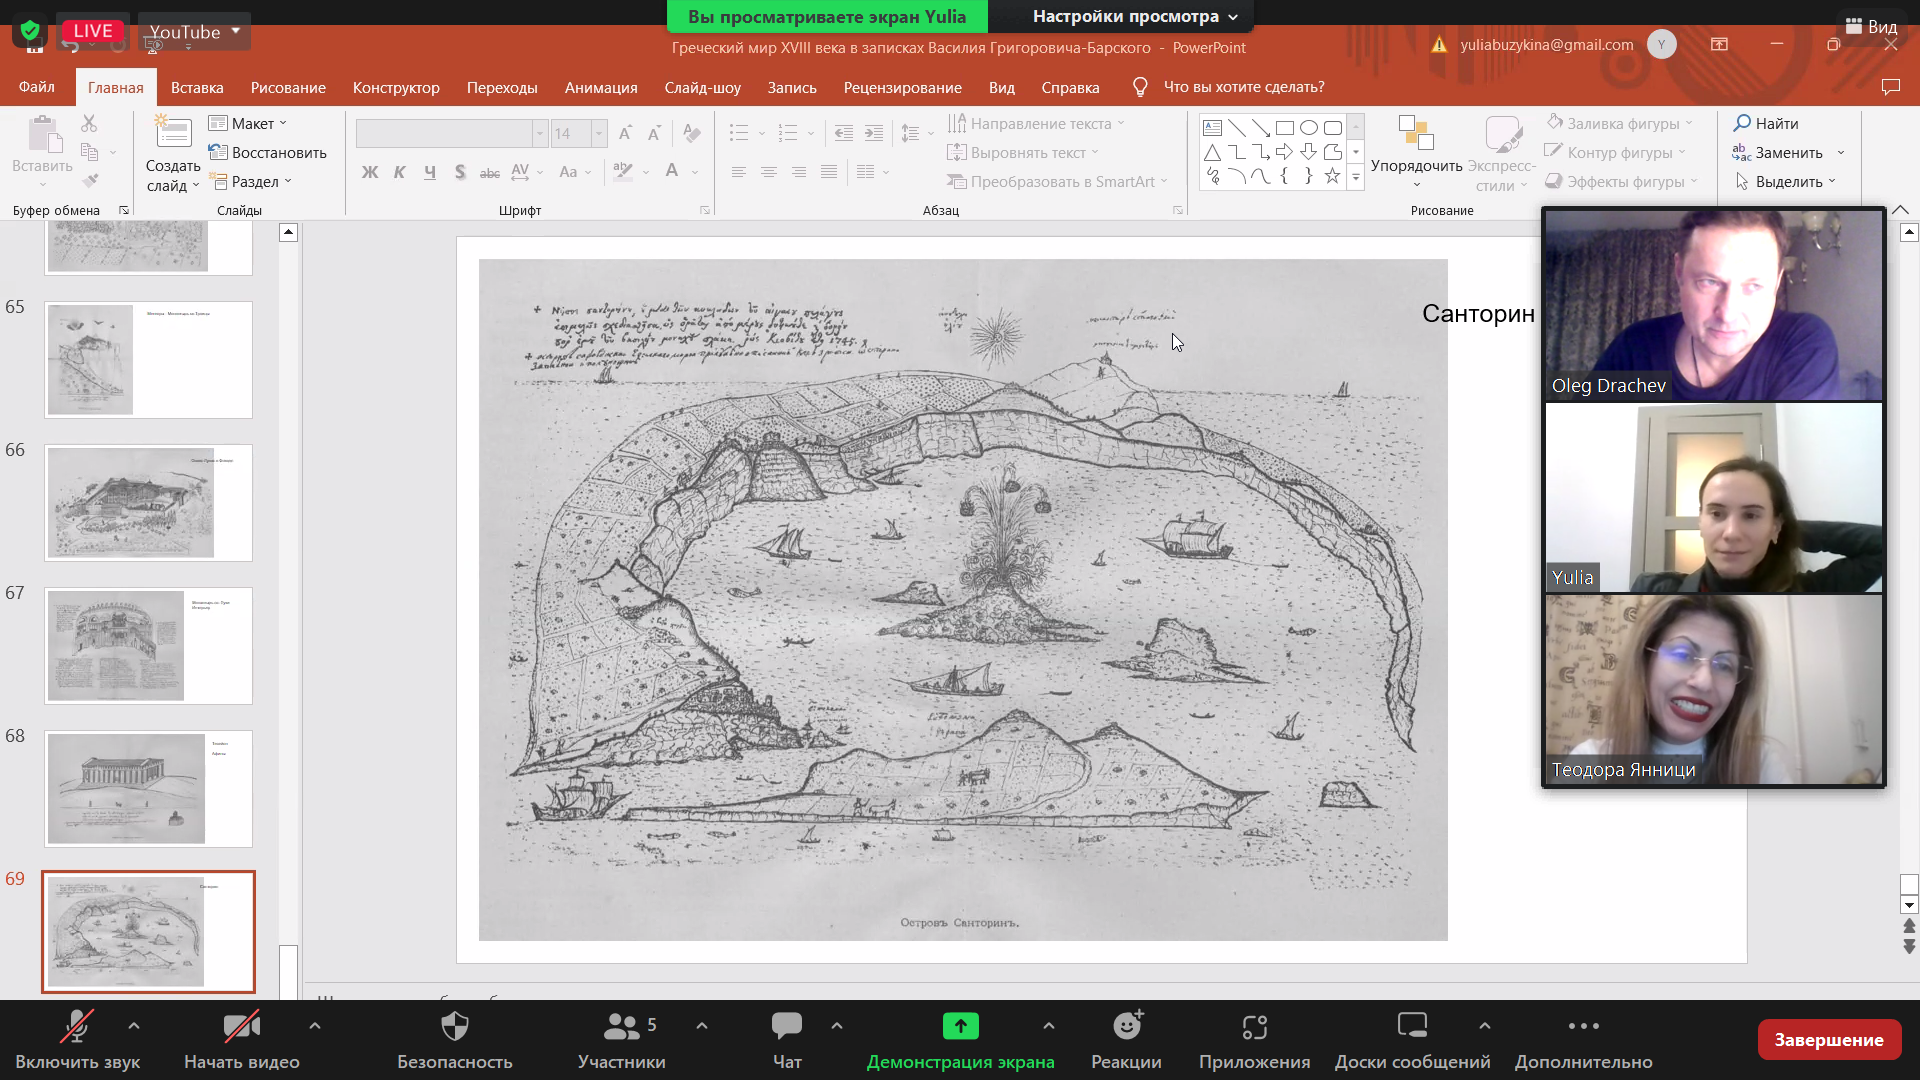The height and width of the screenshot is (1080, 1920).
Task: Toggle align text right
Action: (x=799, y=172)
